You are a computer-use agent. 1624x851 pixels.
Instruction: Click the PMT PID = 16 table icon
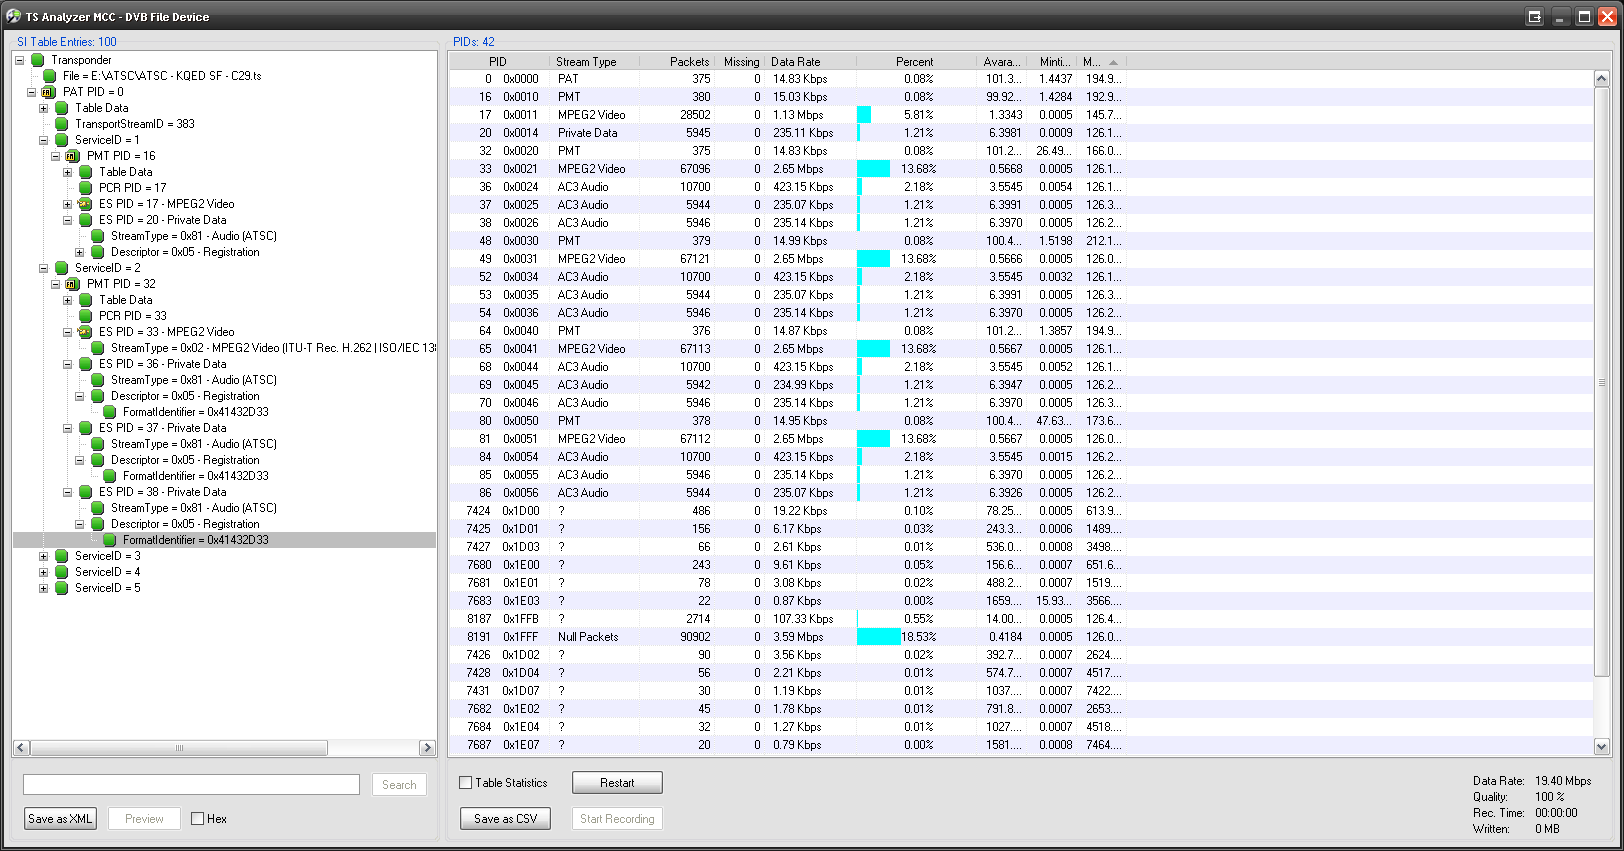[x=72, y=156]
